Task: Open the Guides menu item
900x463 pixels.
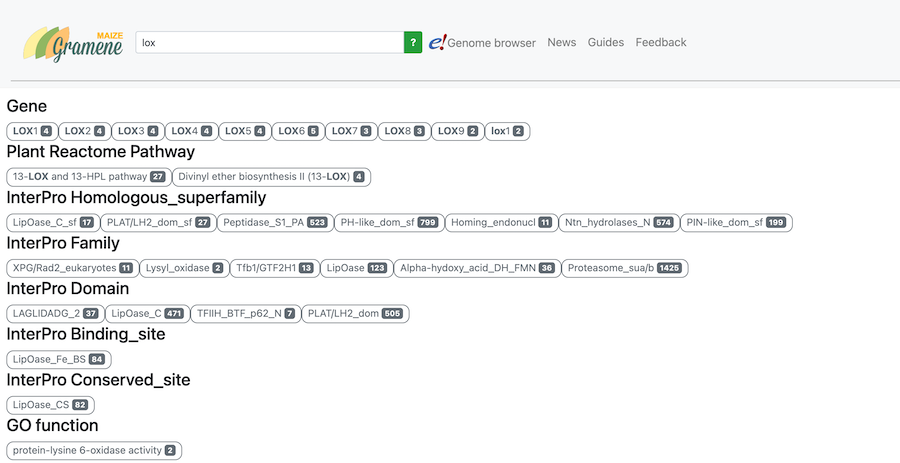Action: [606, 43]
